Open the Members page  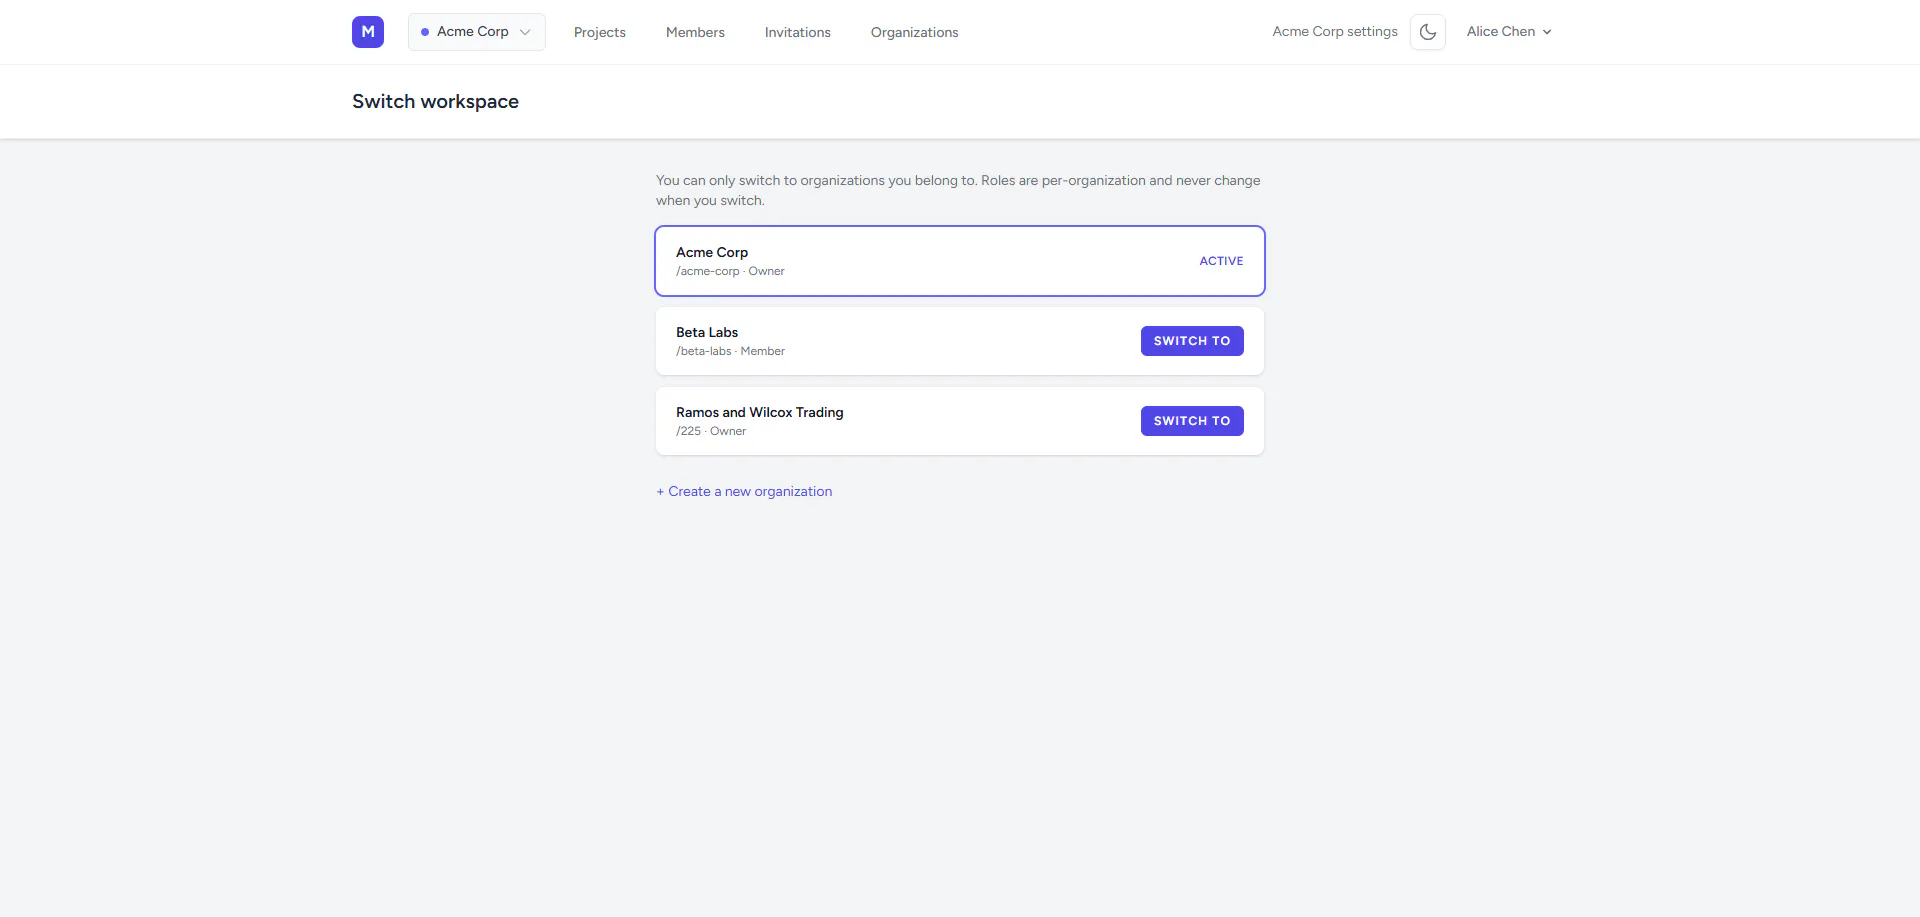[695, 32]
